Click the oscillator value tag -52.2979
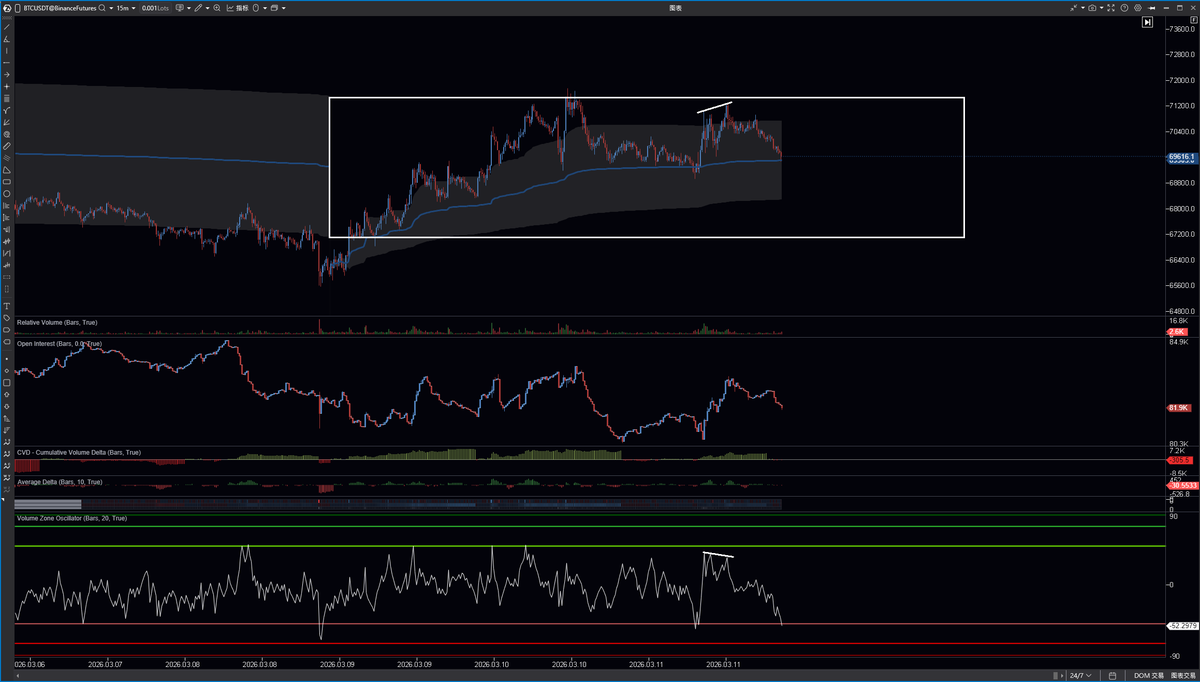Image resolution: width=1200 pixels, height=682 pixels. point(1181,625)
